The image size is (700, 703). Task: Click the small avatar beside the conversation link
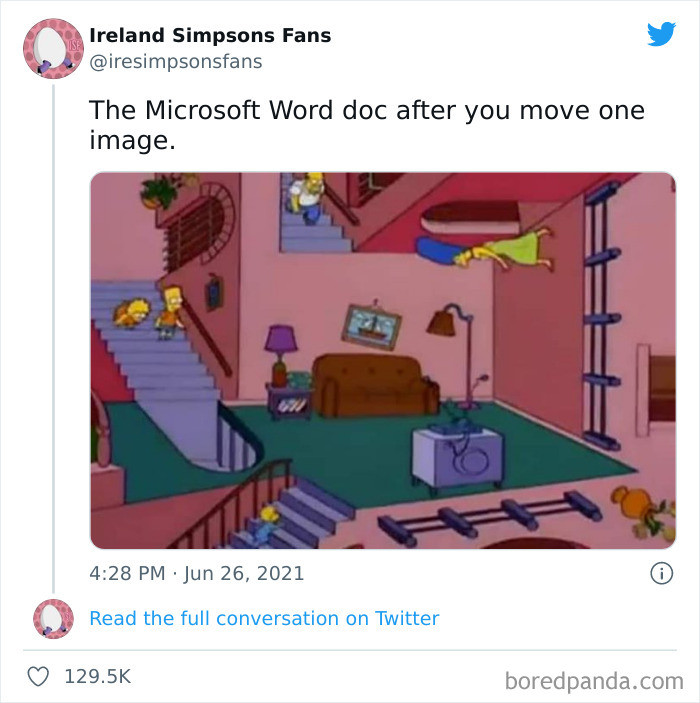click(53, 619)
